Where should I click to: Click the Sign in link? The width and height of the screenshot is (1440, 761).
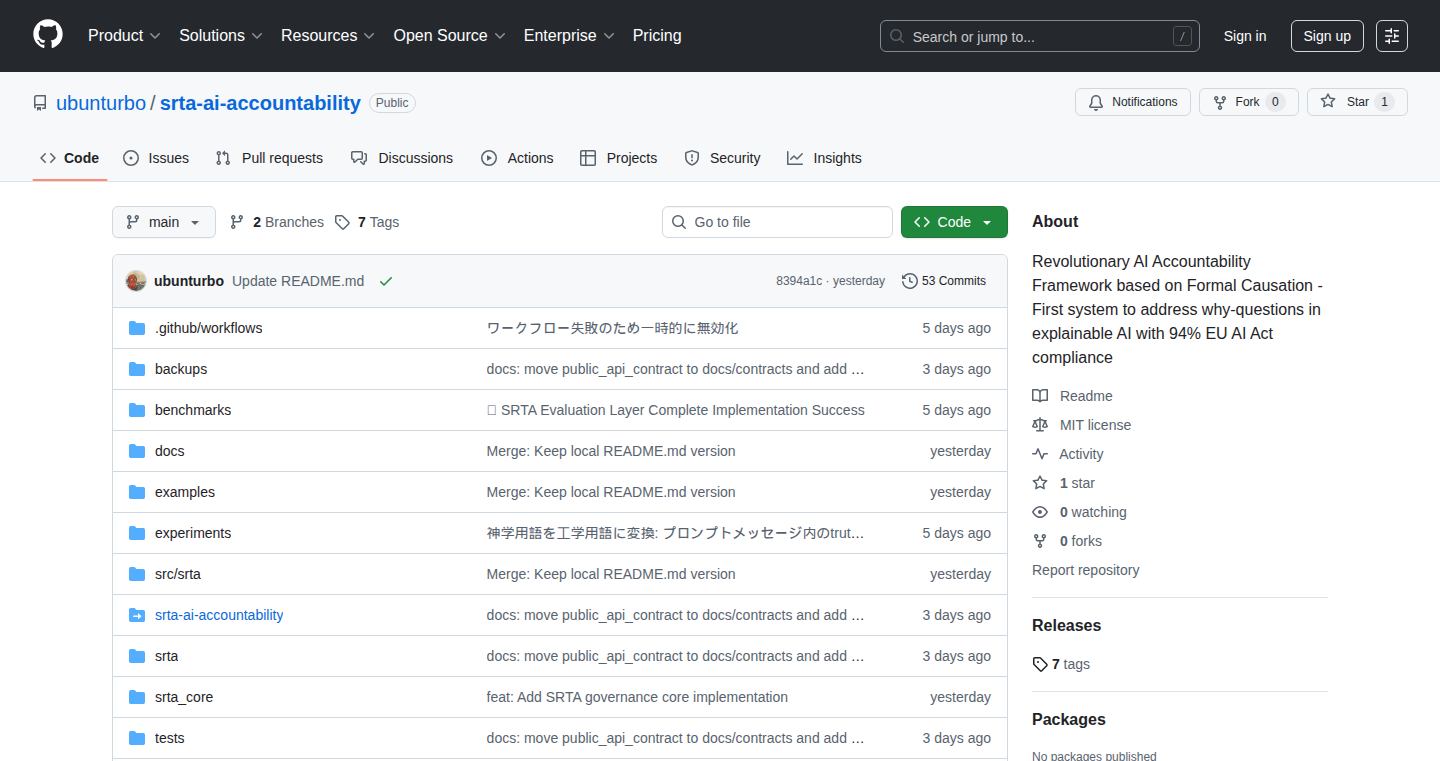[x=1245, y=36]
